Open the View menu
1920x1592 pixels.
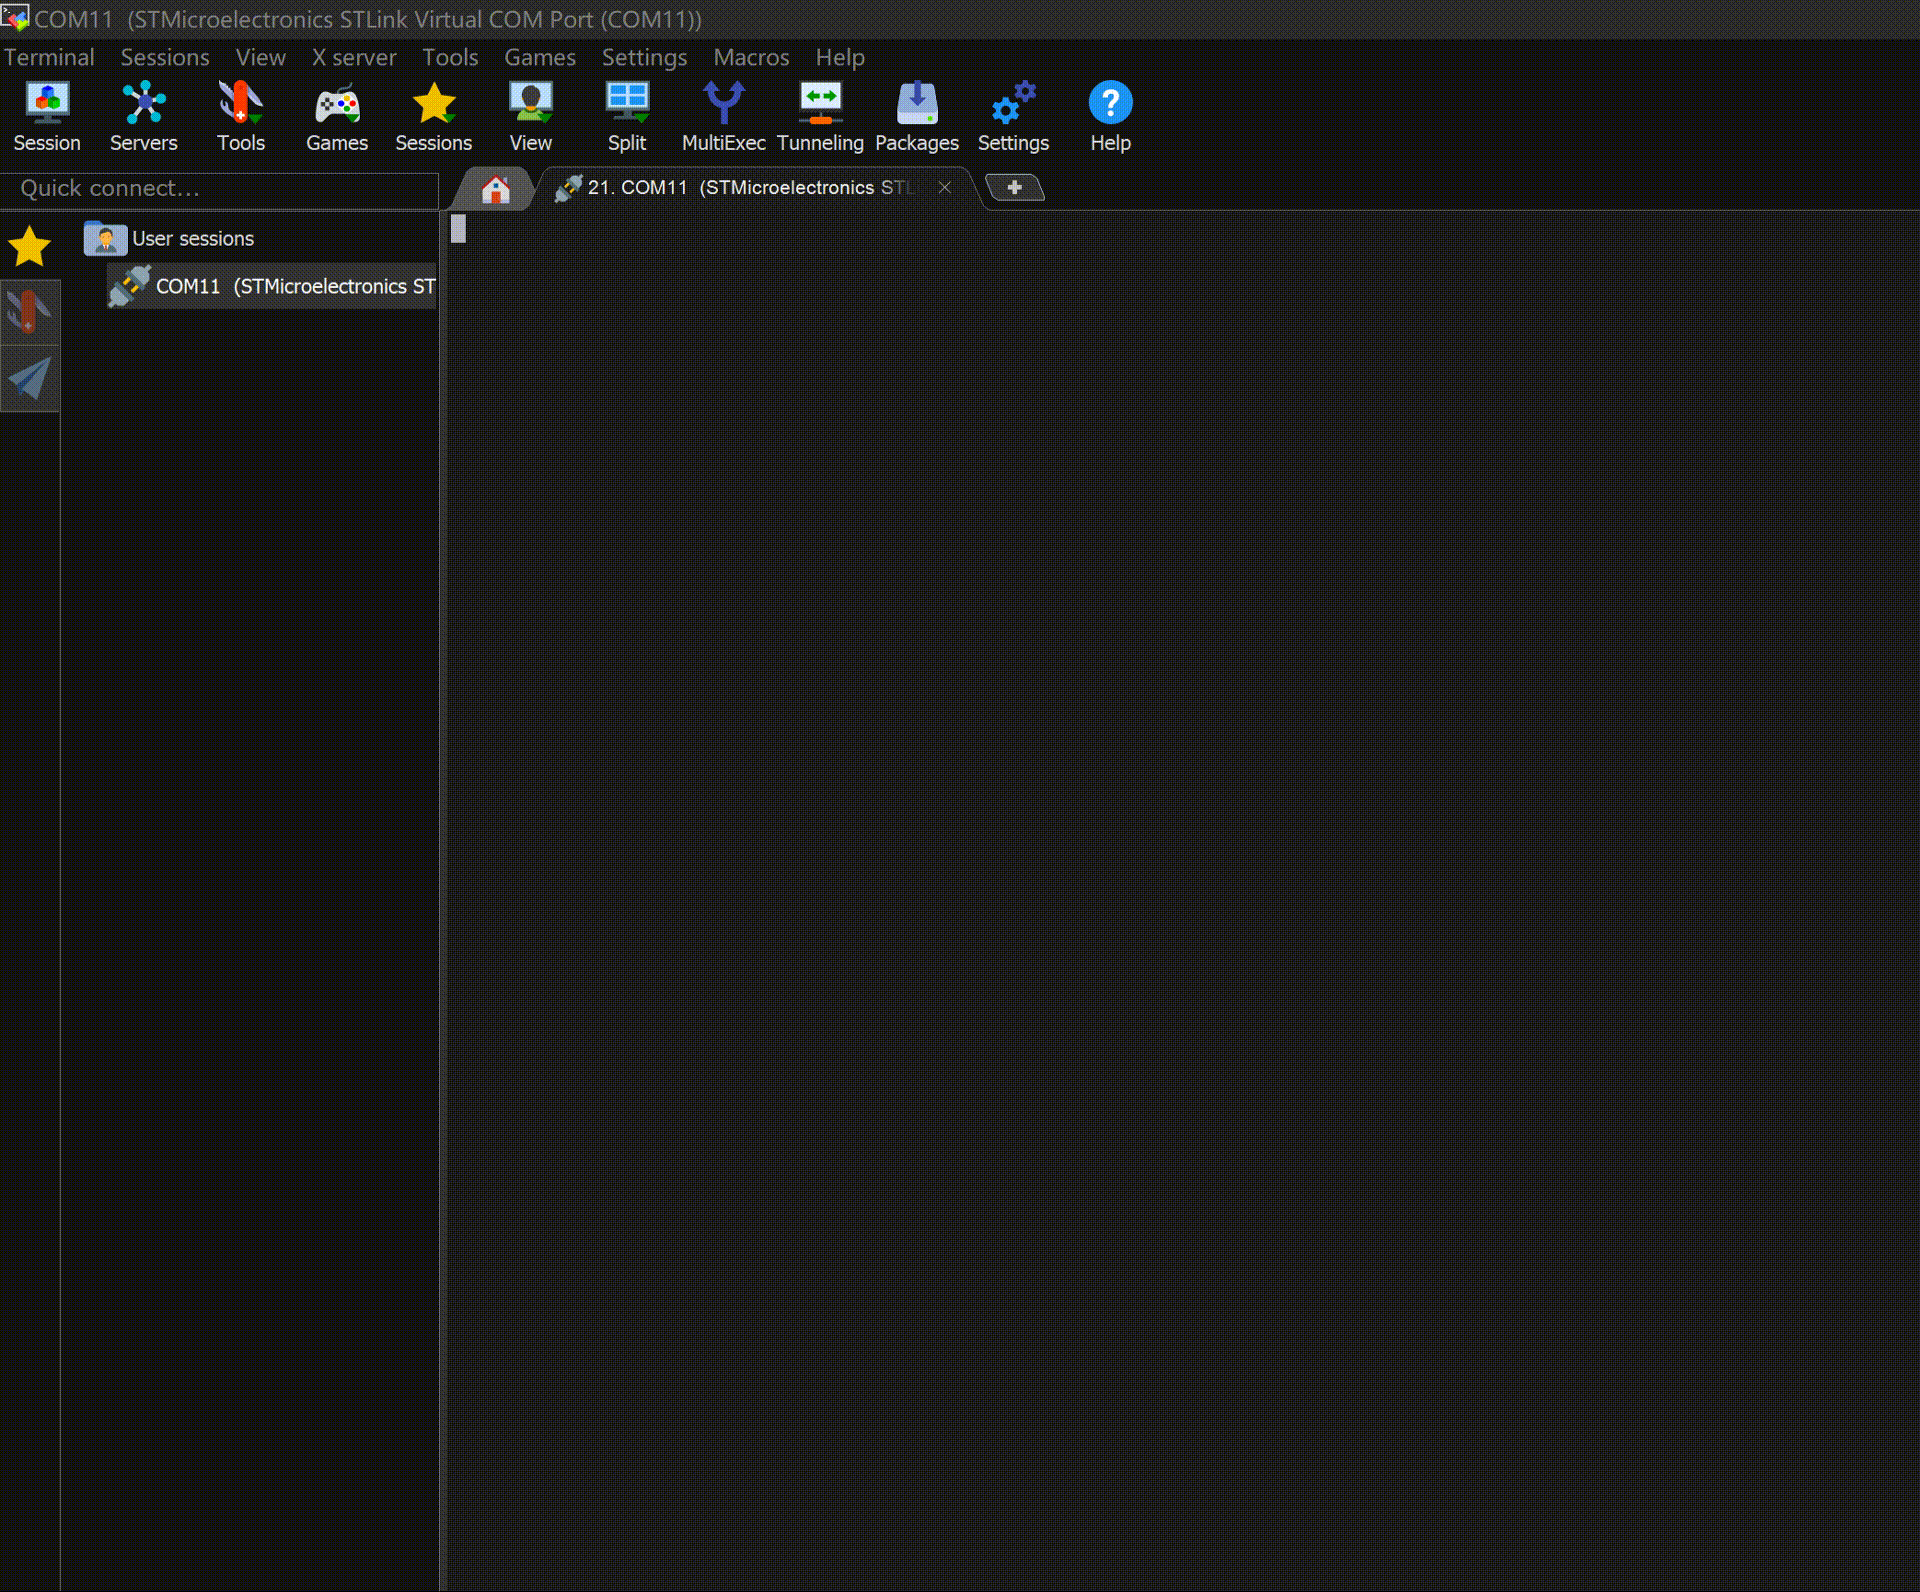click(x=261, y=57)
